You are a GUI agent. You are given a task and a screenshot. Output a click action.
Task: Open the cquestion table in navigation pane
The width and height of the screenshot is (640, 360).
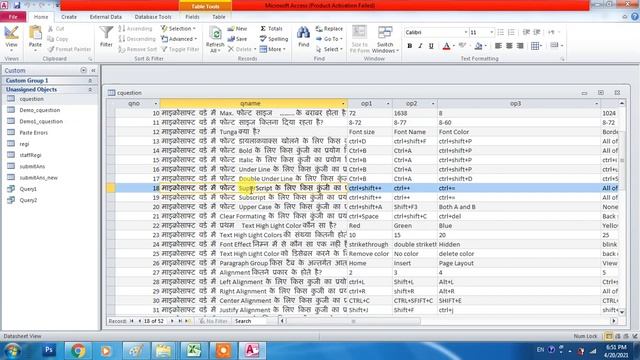[31, 99]
